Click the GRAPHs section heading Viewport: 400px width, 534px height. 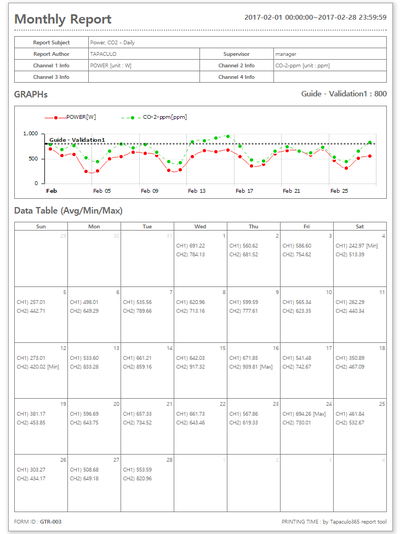tap(31, 94)
